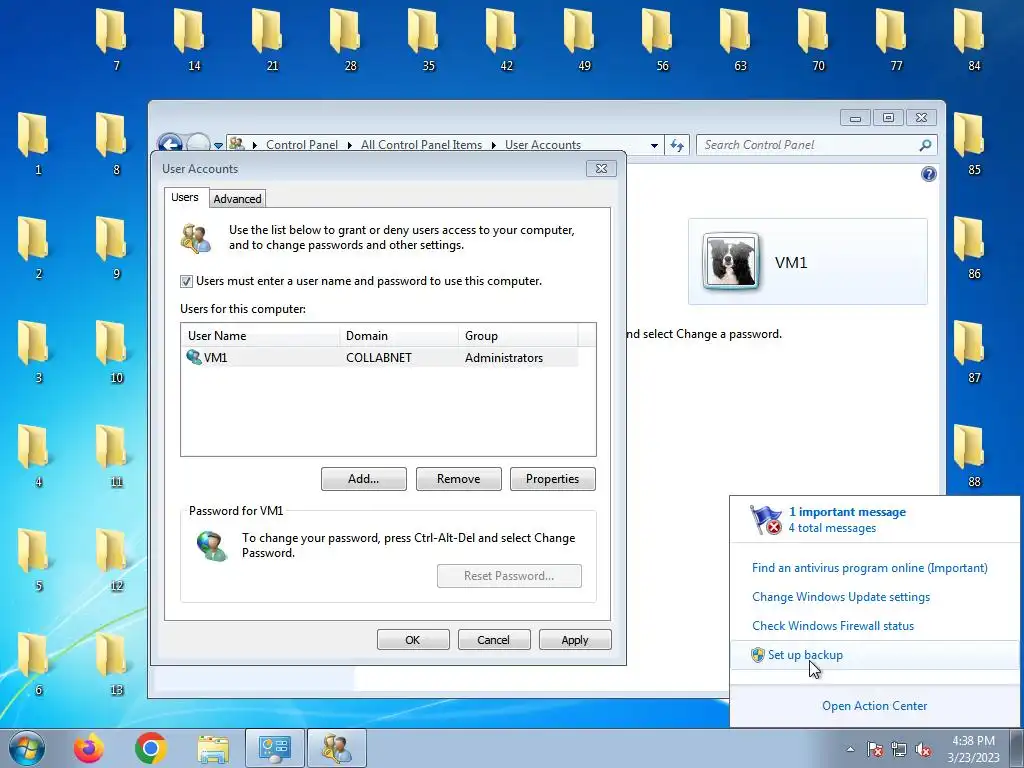Launch Google Chrome from the taskbar

tap(151, 748)
